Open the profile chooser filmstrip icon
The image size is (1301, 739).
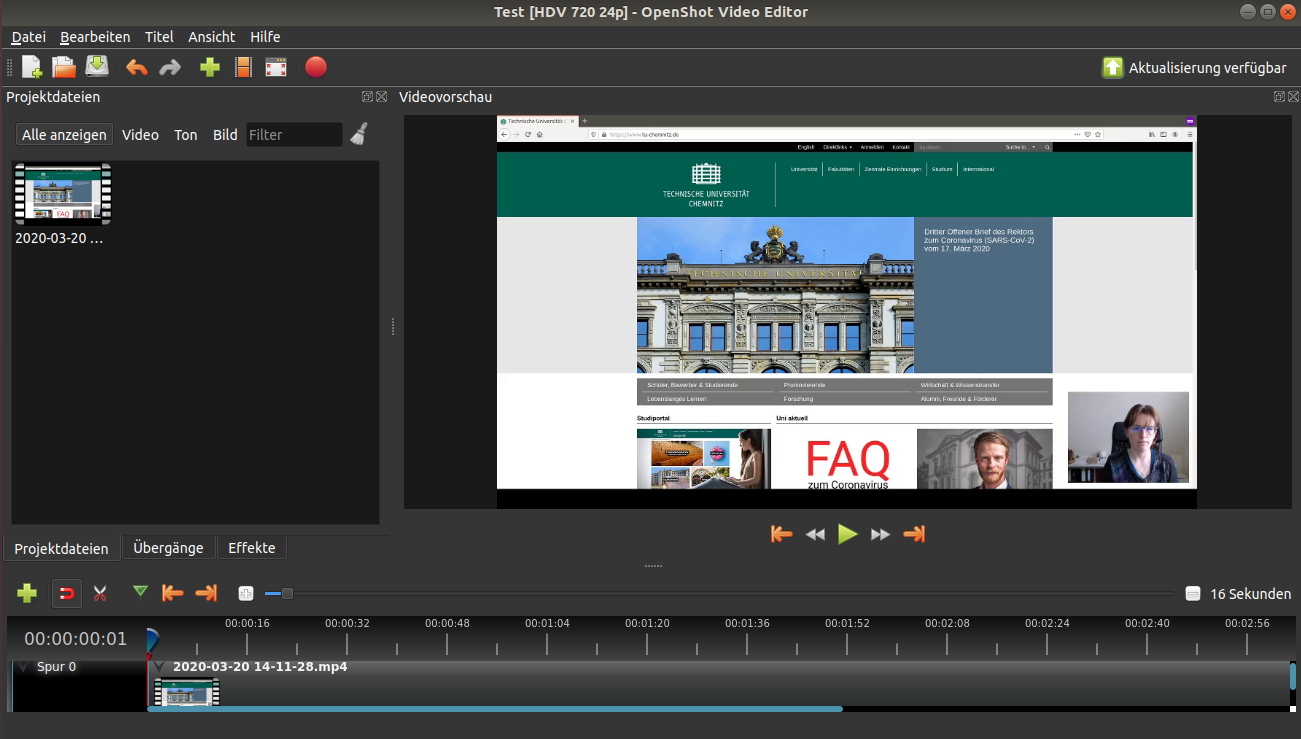pyautogui.click(x=243, y=67)
